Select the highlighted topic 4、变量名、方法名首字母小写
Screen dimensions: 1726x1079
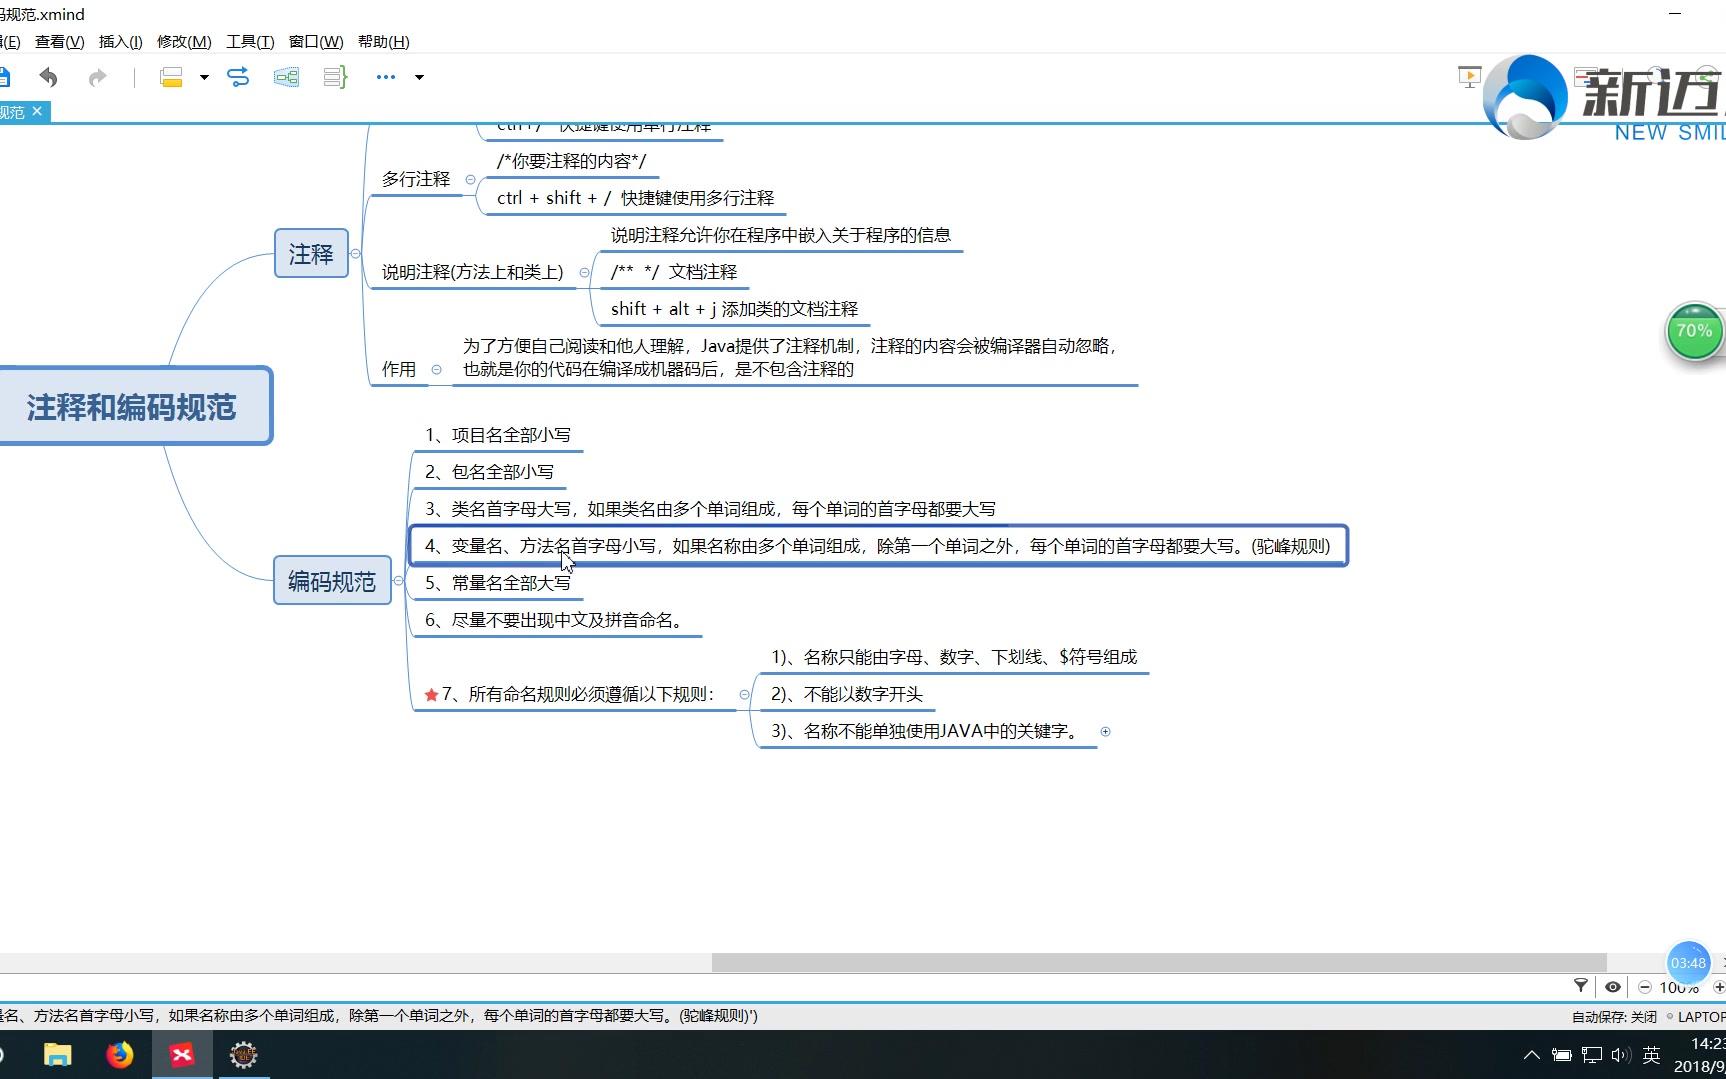click(878, 546)
